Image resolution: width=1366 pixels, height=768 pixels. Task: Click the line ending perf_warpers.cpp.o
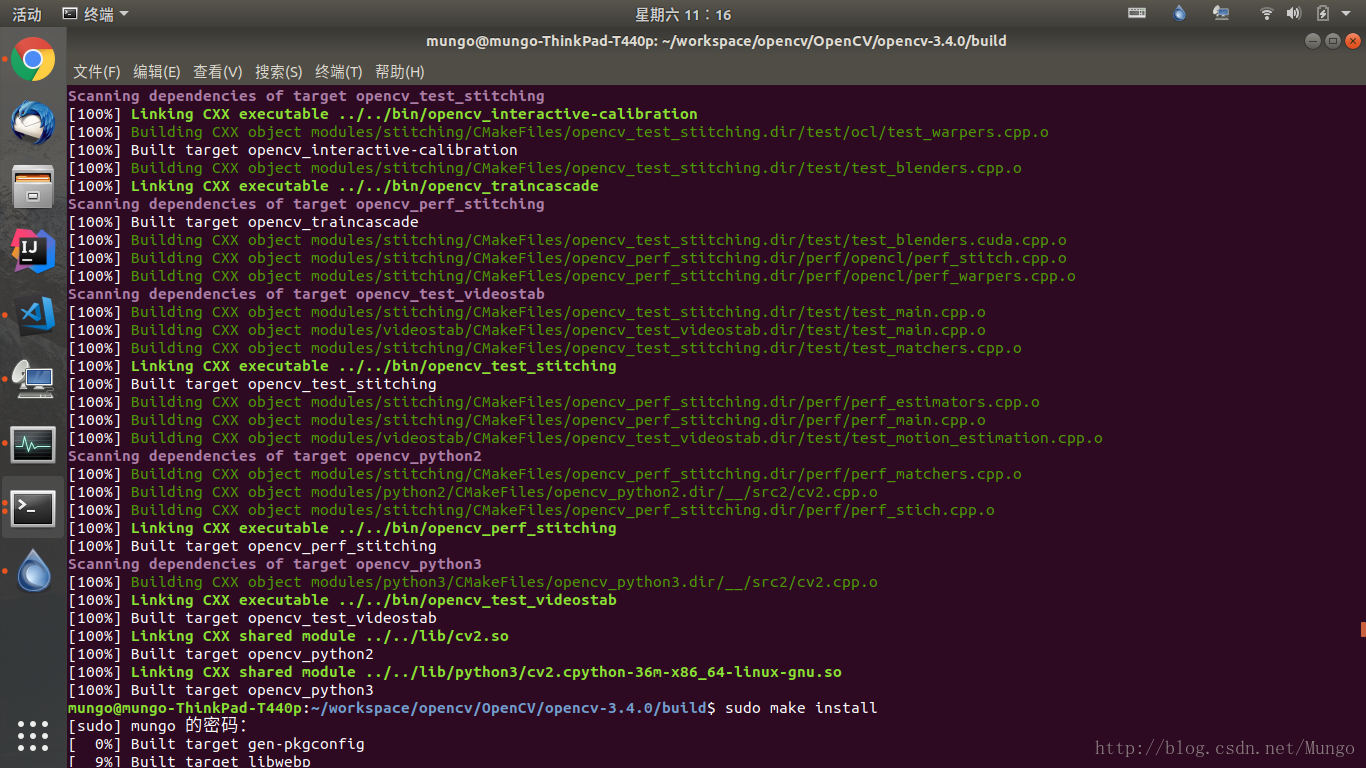(x=572, y=276)
